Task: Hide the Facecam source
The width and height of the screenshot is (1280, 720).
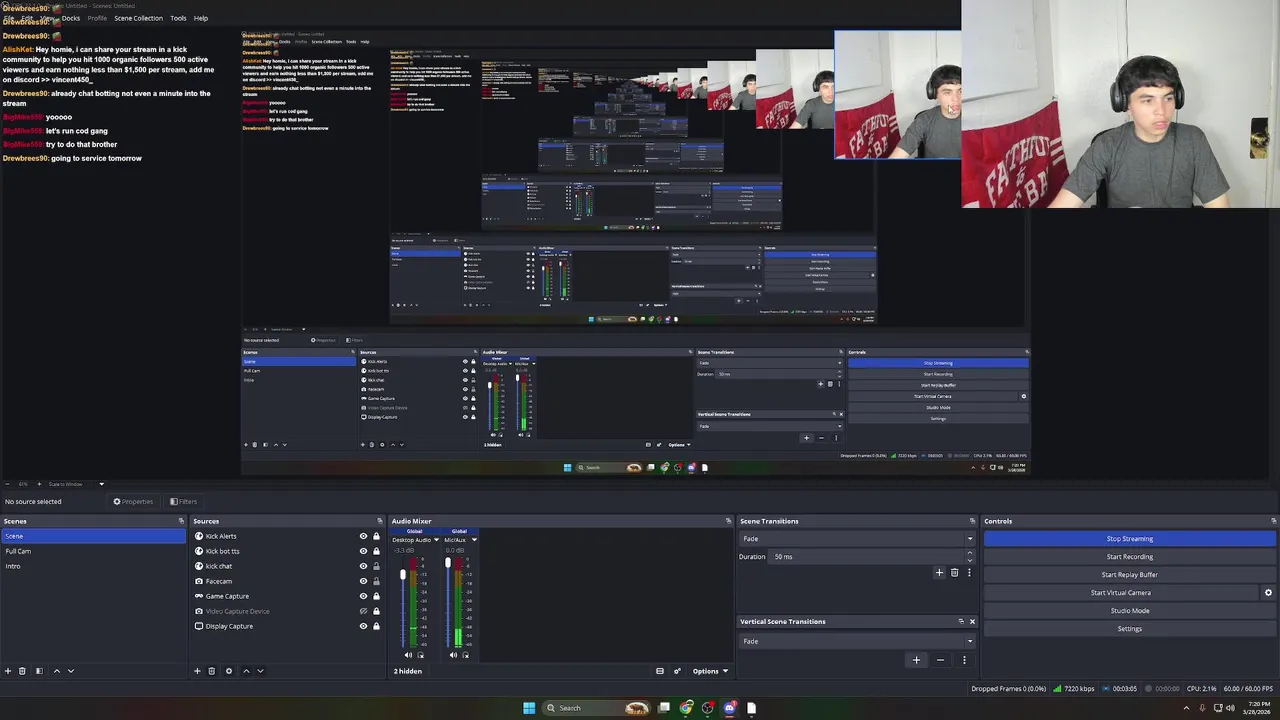Action: 363,581
